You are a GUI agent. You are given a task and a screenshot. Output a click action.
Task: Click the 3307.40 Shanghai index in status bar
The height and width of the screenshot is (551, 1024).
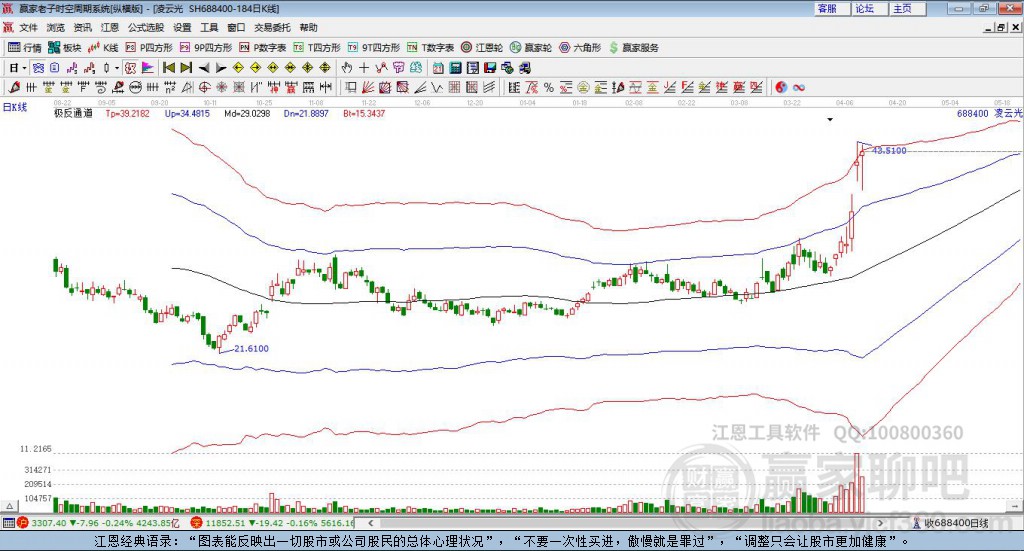point(48,523)
